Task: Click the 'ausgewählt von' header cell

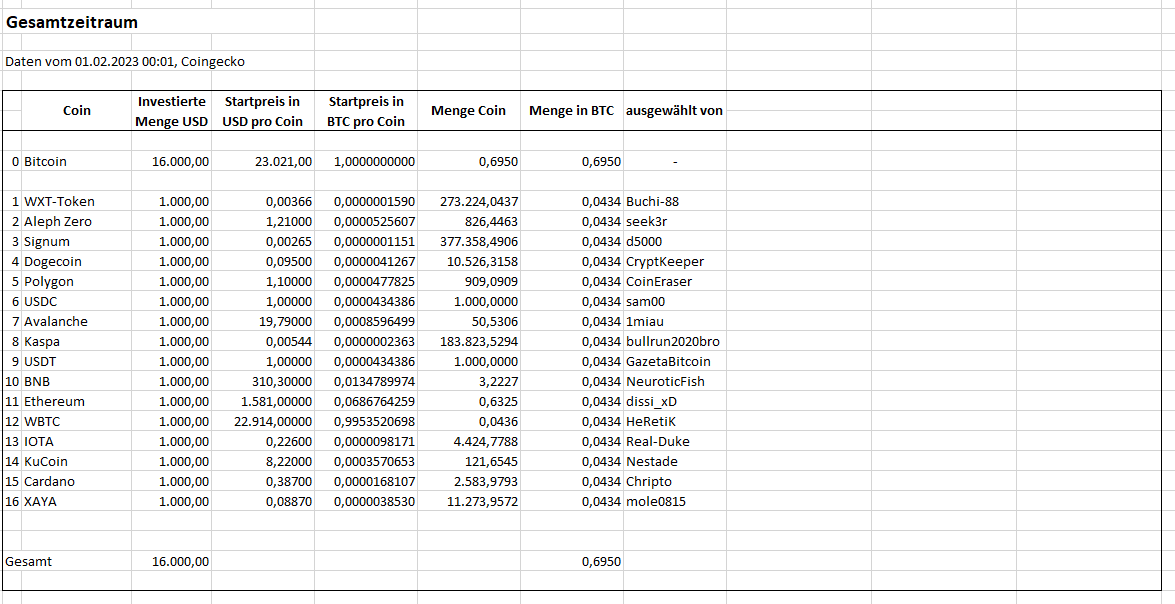Action: coord(674,111)
